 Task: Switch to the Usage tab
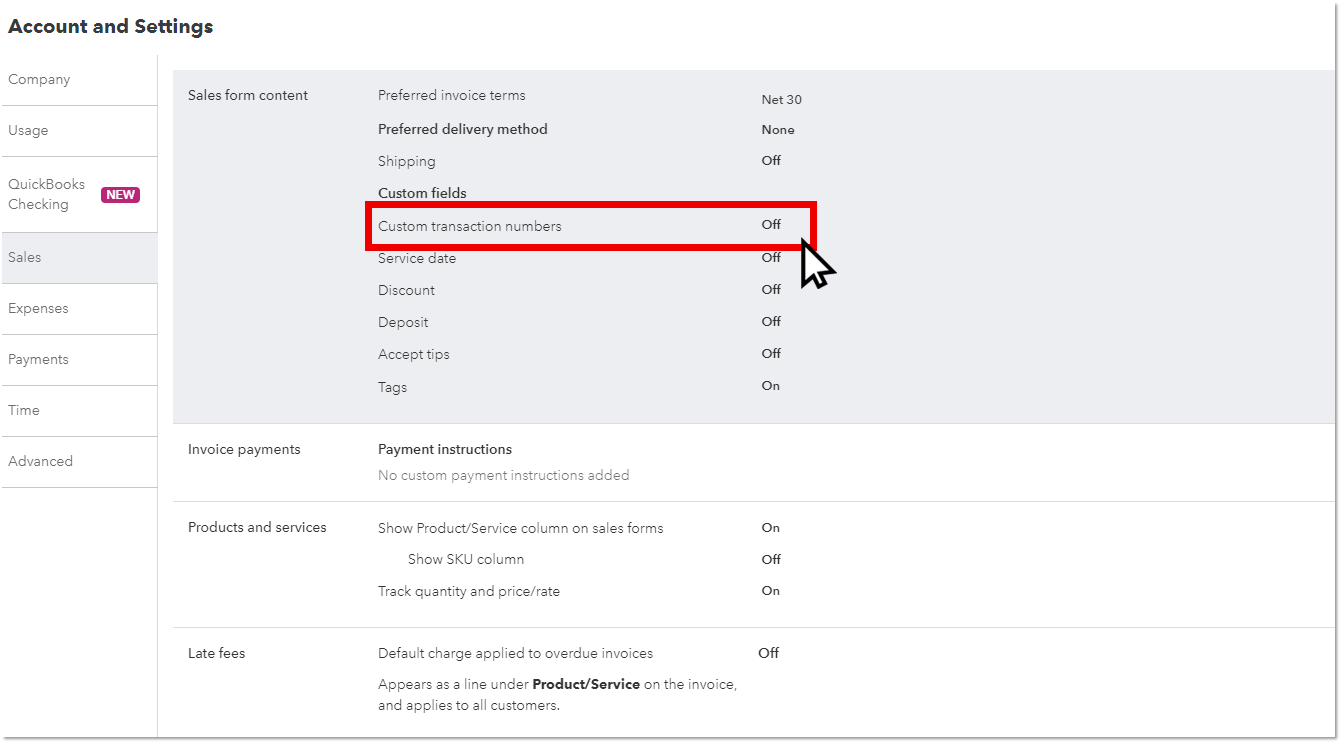(29, 131)
